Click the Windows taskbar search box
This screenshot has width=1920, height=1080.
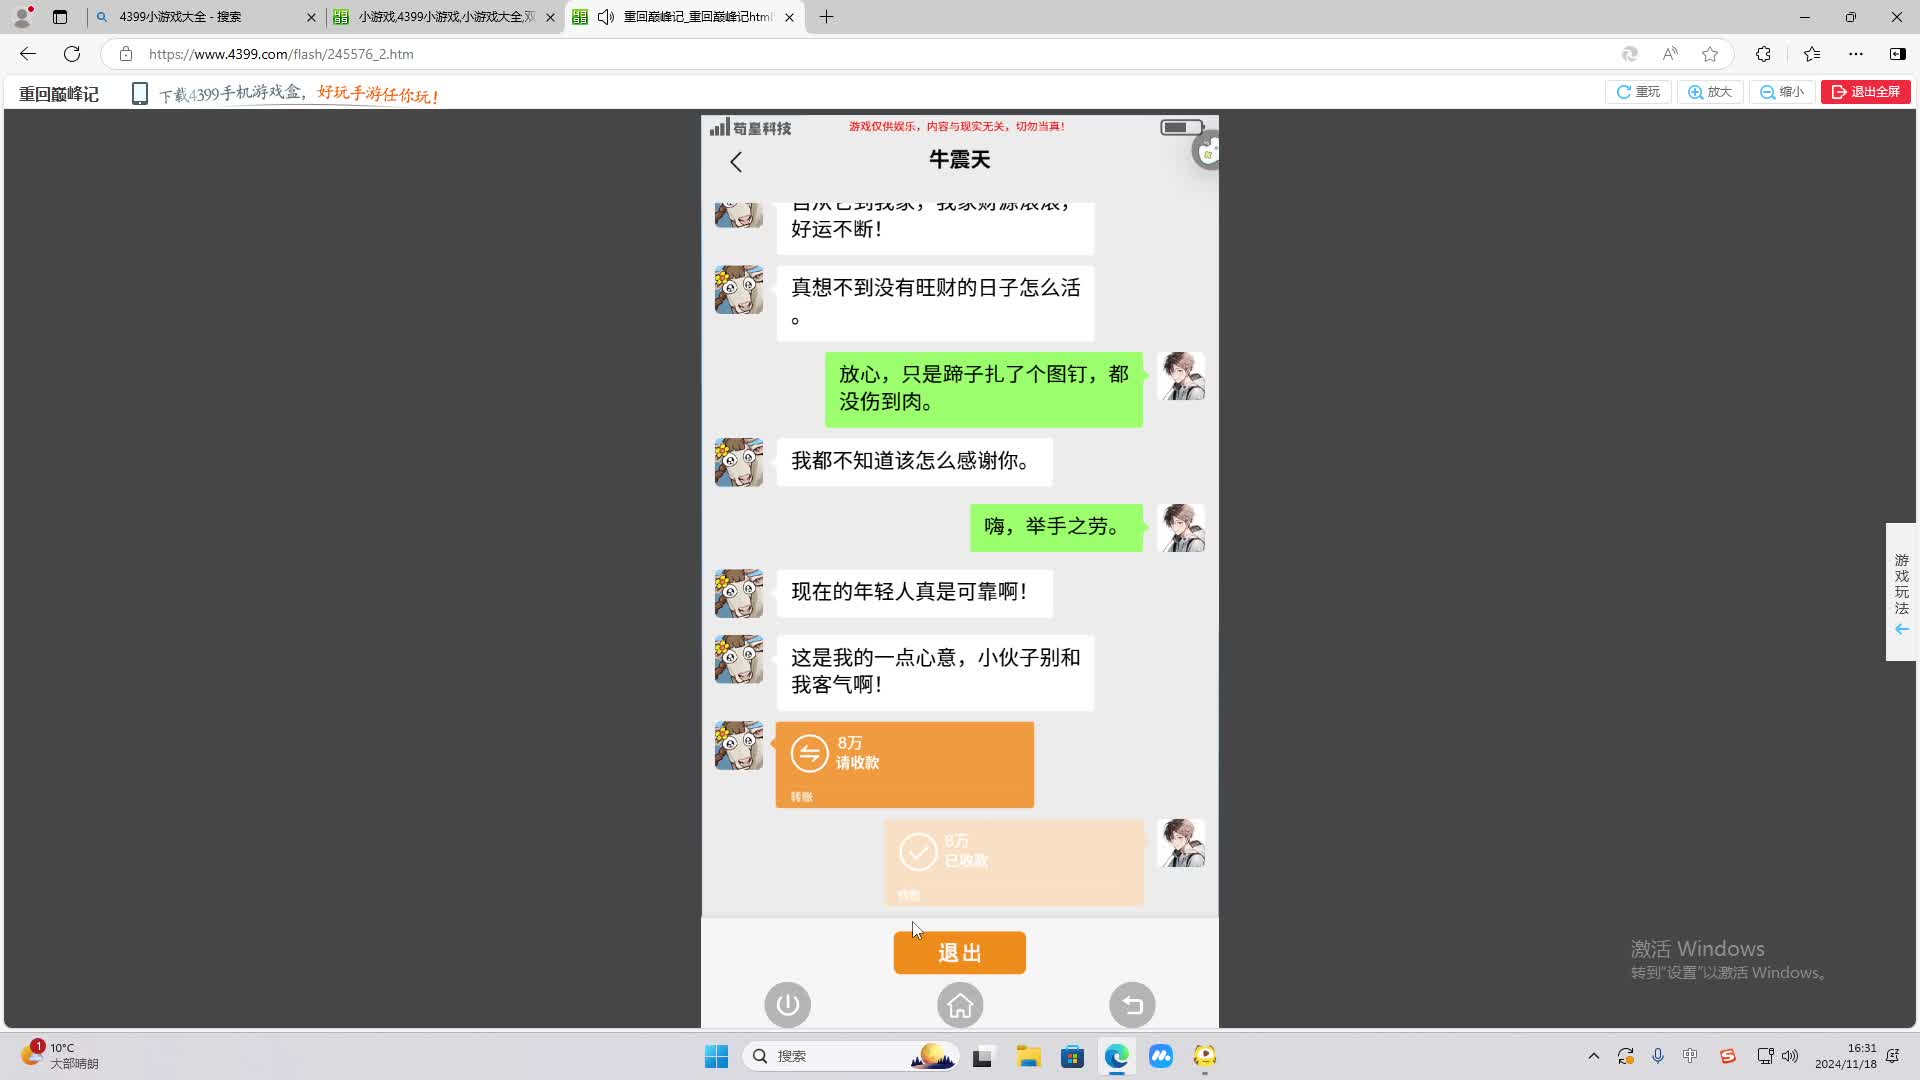(x=850, y=1055)
